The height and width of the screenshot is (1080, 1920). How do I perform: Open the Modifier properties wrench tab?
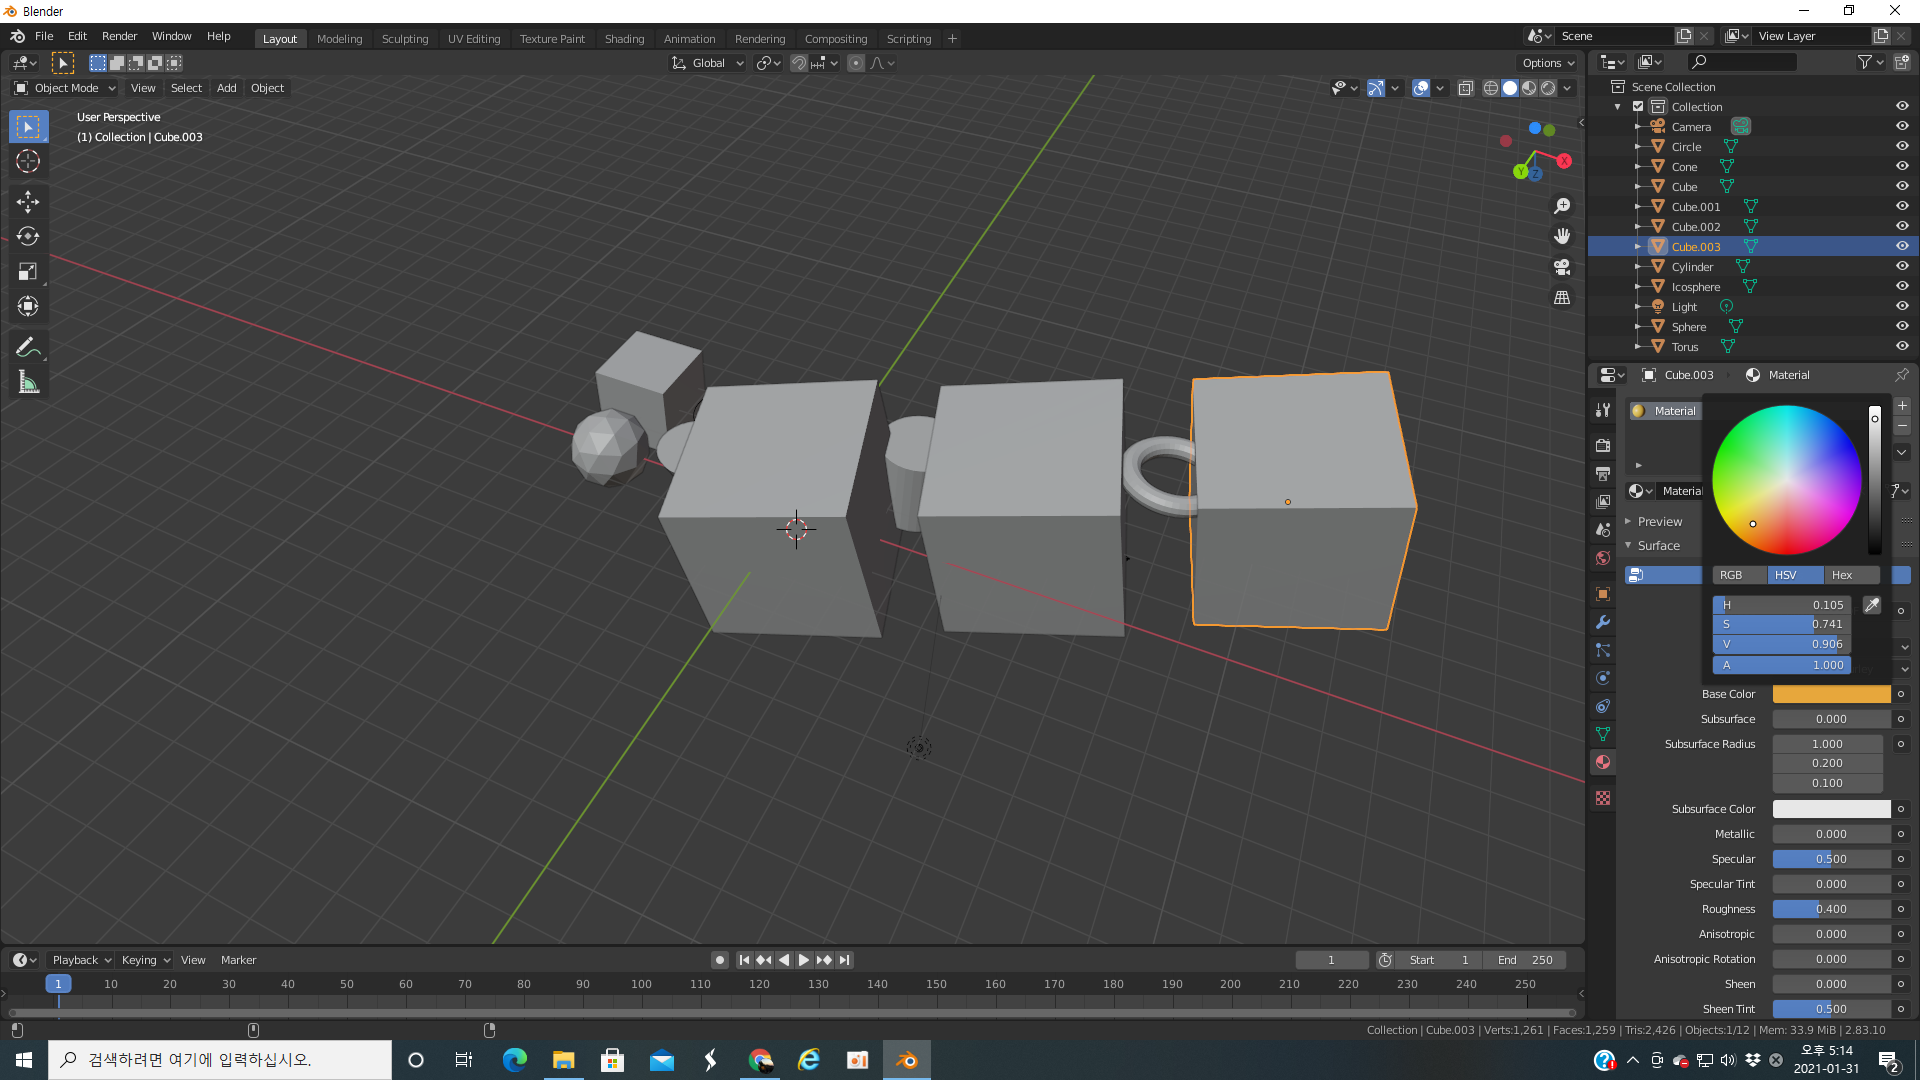click(x=1603, y=622)
